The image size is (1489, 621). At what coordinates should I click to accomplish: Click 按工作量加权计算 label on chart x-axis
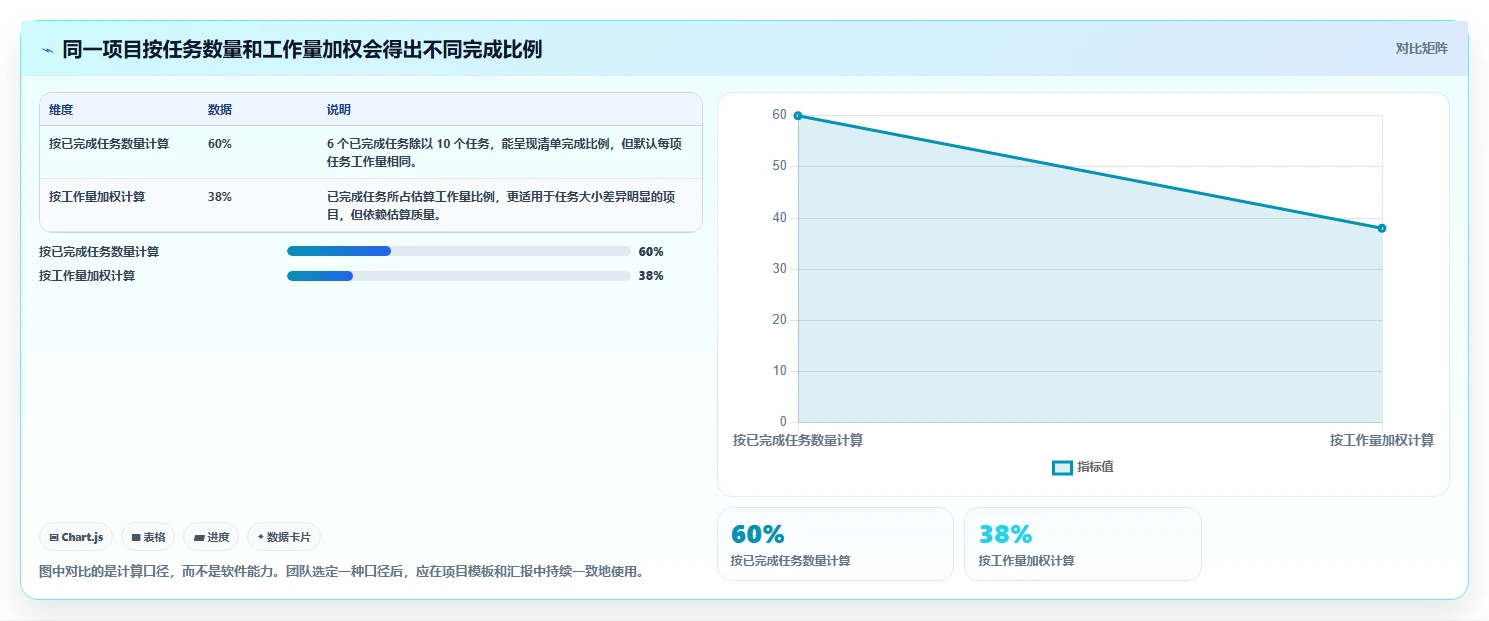point(1382,441)
